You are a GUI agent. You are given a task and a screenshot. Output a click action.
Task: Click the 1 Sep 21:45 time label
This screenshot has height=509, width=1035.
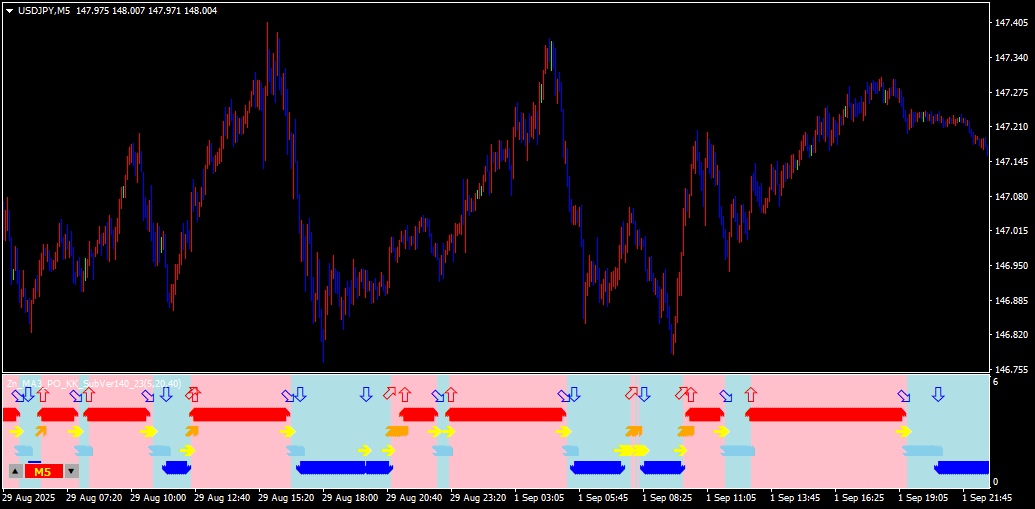click(988, 497)
